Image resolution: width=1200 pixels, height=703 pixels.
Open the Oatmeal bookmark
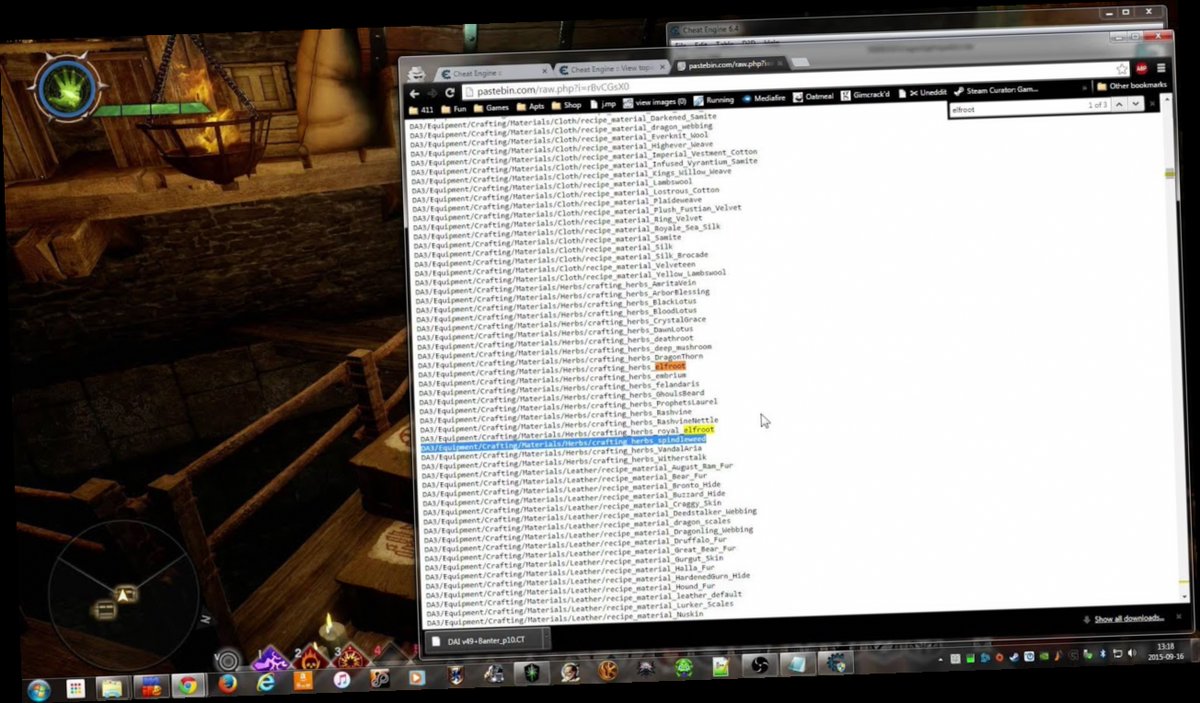tap(813, 97)
